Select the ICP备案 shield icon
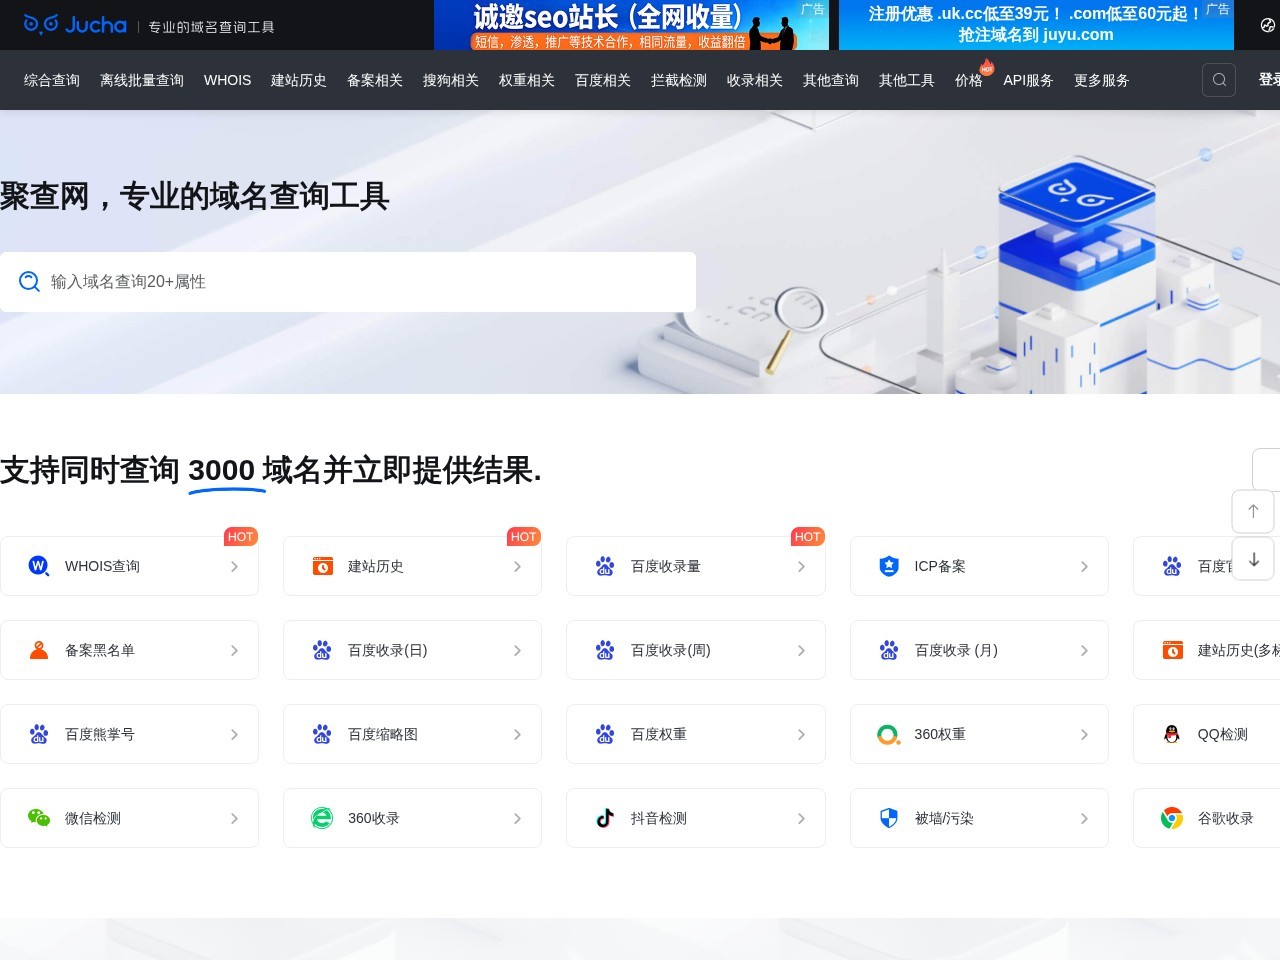 pyautogui.click(x=888, y=565)
